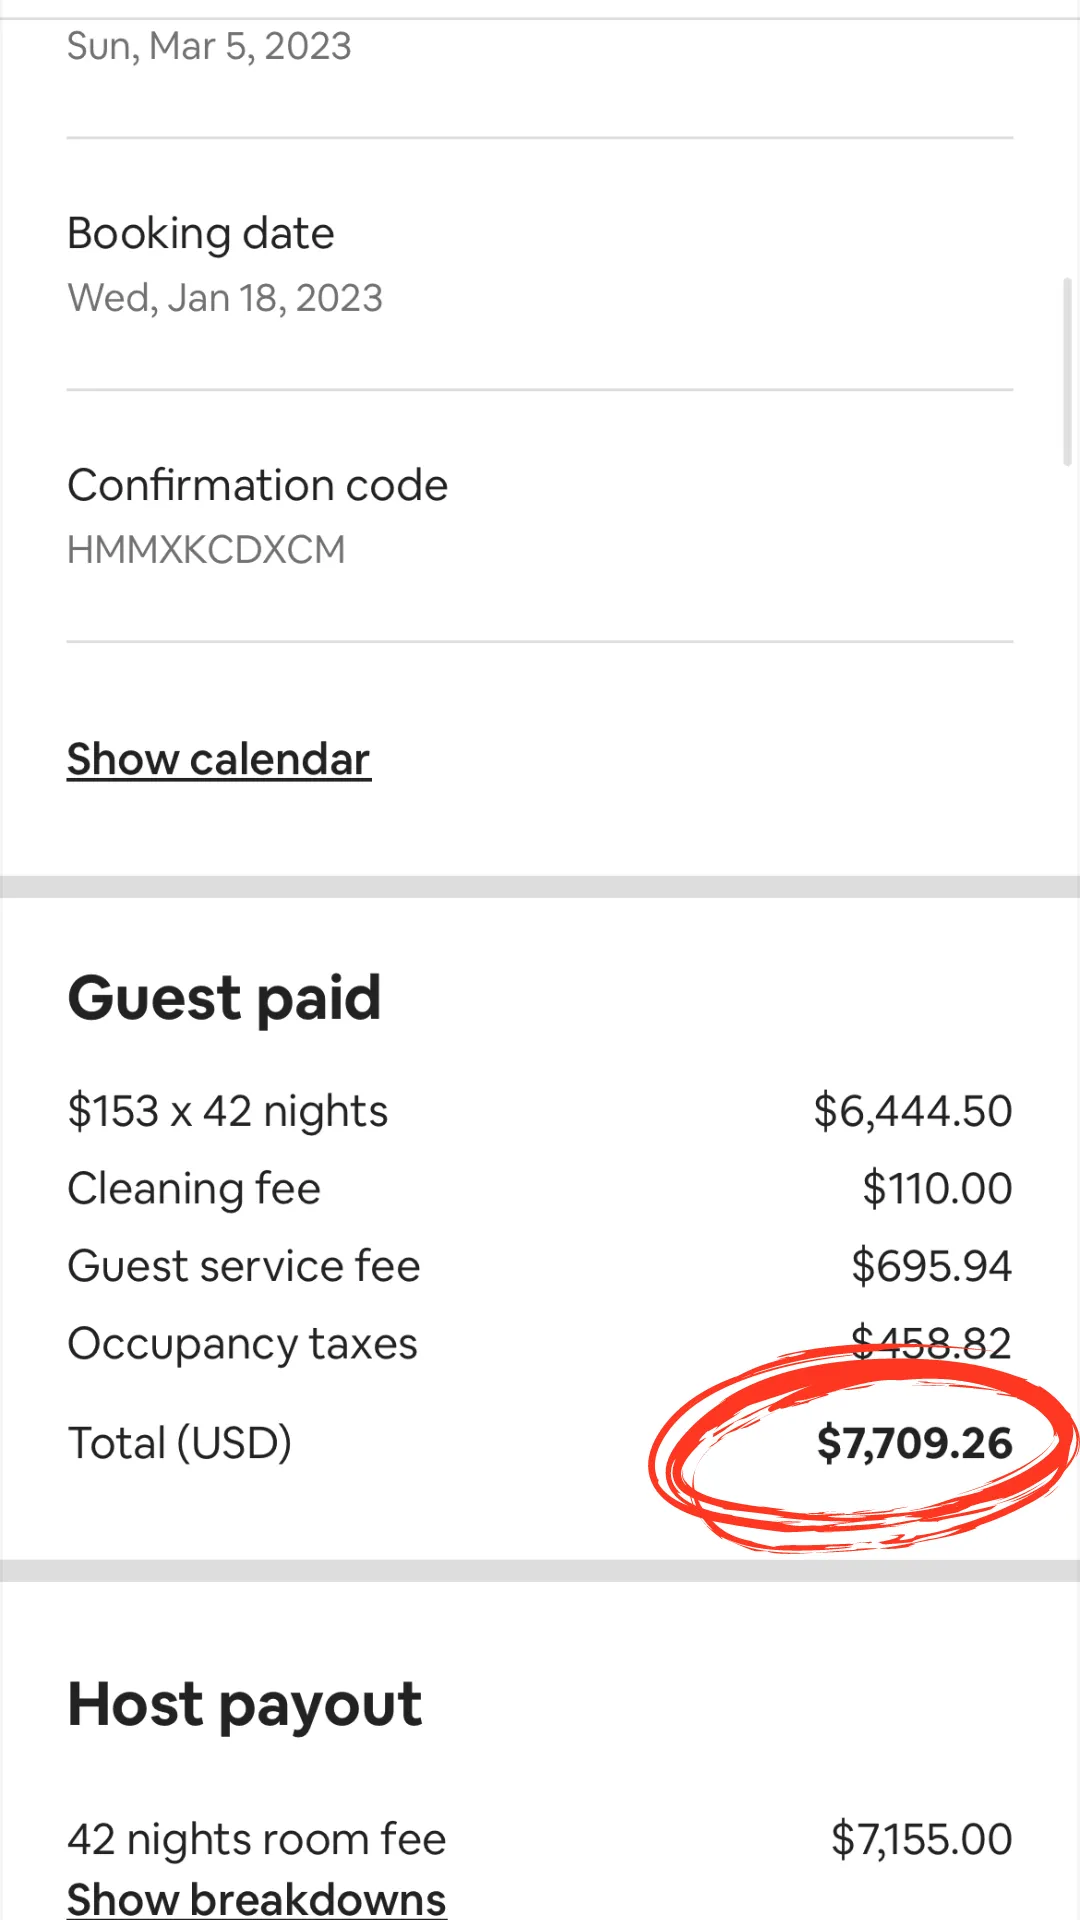Click the $6,444.50 nightly subtotal amount
Viewport: 1080px width, 1920px height.
coord(912,1112)
